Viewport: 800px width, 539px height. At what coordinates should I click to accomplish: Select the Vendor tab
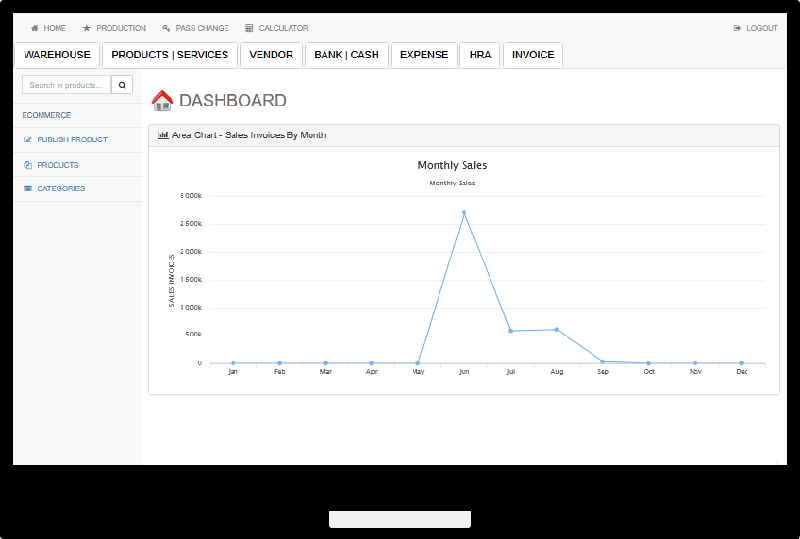point(271,55)
